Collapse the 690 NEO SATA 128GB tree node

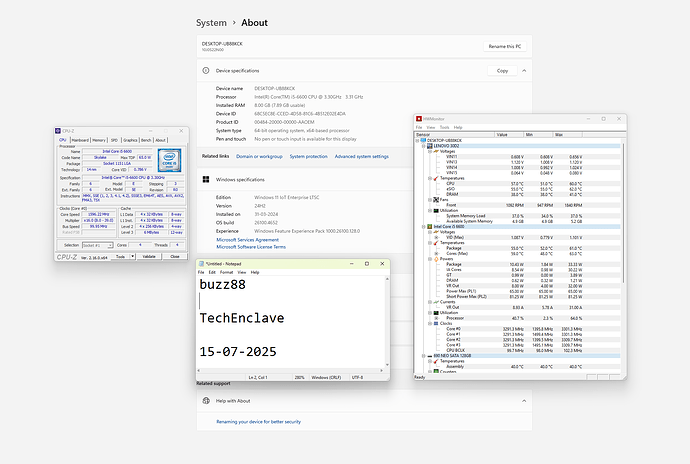[x=424, y=356]
